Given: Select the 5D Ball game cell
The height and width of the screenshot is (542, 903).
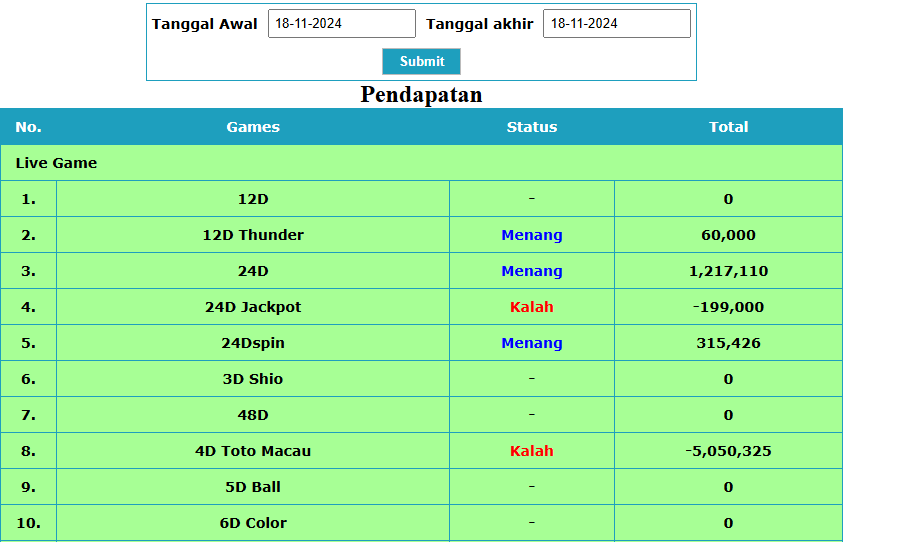Looking at the screenshot, I should (x=253, y=487).
